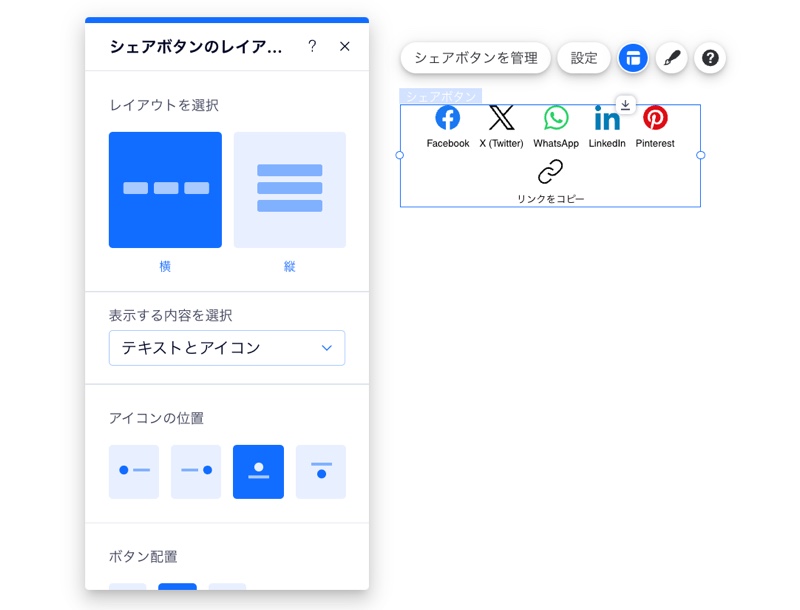Click the Pinterest share icon
Image resolution: width=800 pixels, height=610 pixels.
coord(655,118)
